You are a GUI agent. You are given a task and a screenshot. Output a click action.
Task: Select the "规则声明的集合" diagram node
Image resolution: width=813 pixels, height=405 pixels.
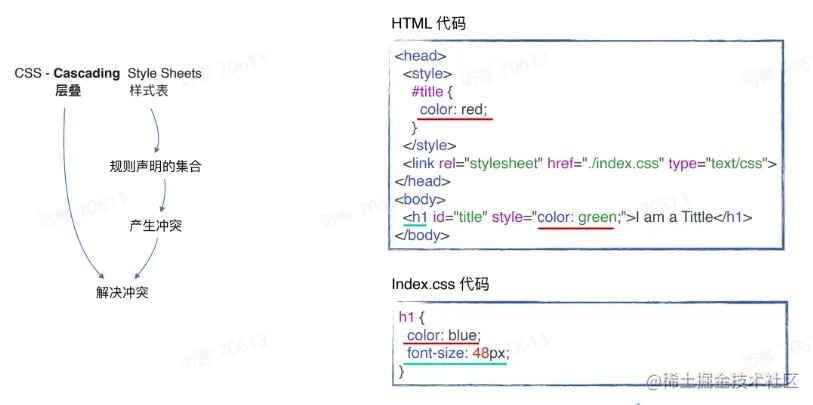pos(155,167)
